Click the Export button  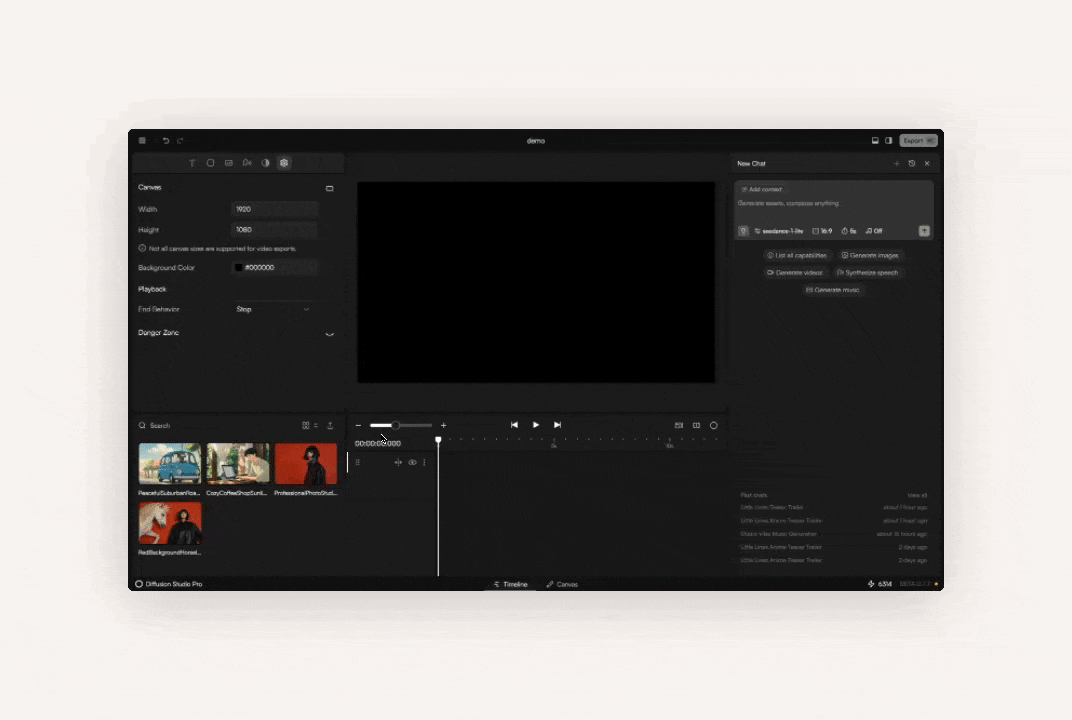(x=916, y=140)
